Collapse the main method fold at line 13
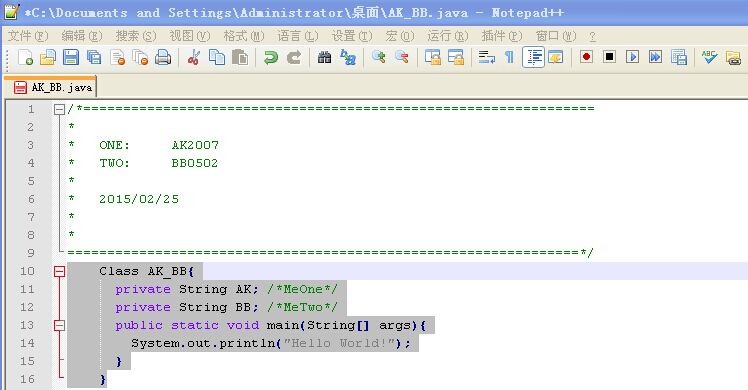This screenshot has height=390, width=748. pyautogui.click(x=59, y=326)
